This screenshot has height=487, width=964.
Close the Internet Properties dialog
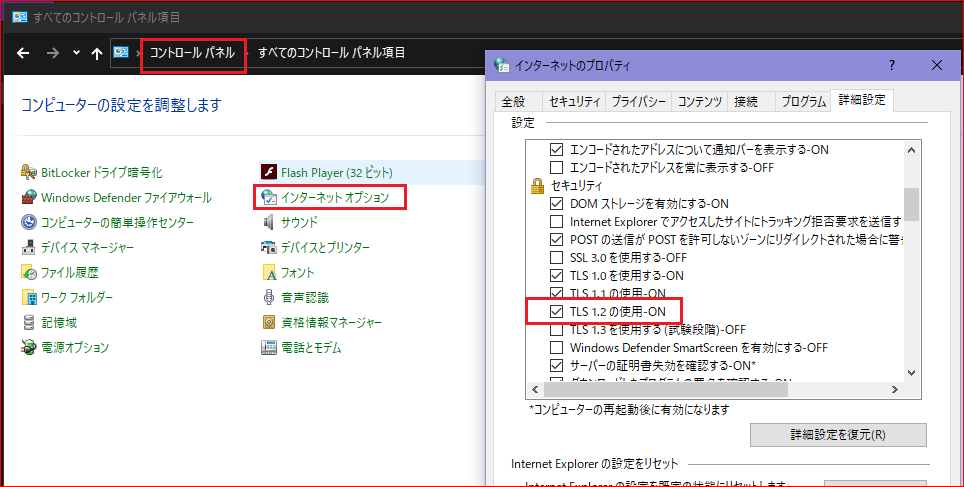[x=936, y=65]
